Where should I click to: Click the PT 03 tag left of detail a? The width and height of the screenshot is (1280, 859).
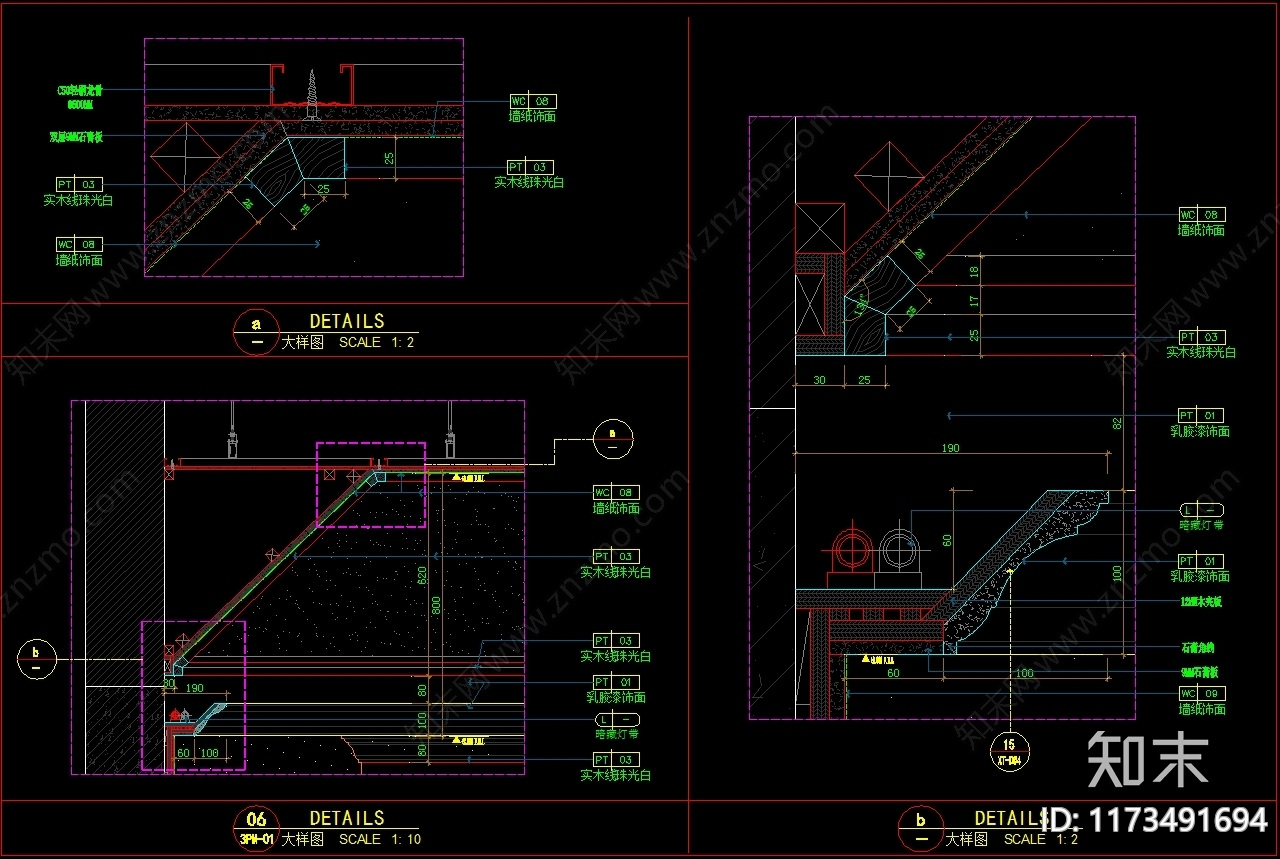(x=79, y=184)
